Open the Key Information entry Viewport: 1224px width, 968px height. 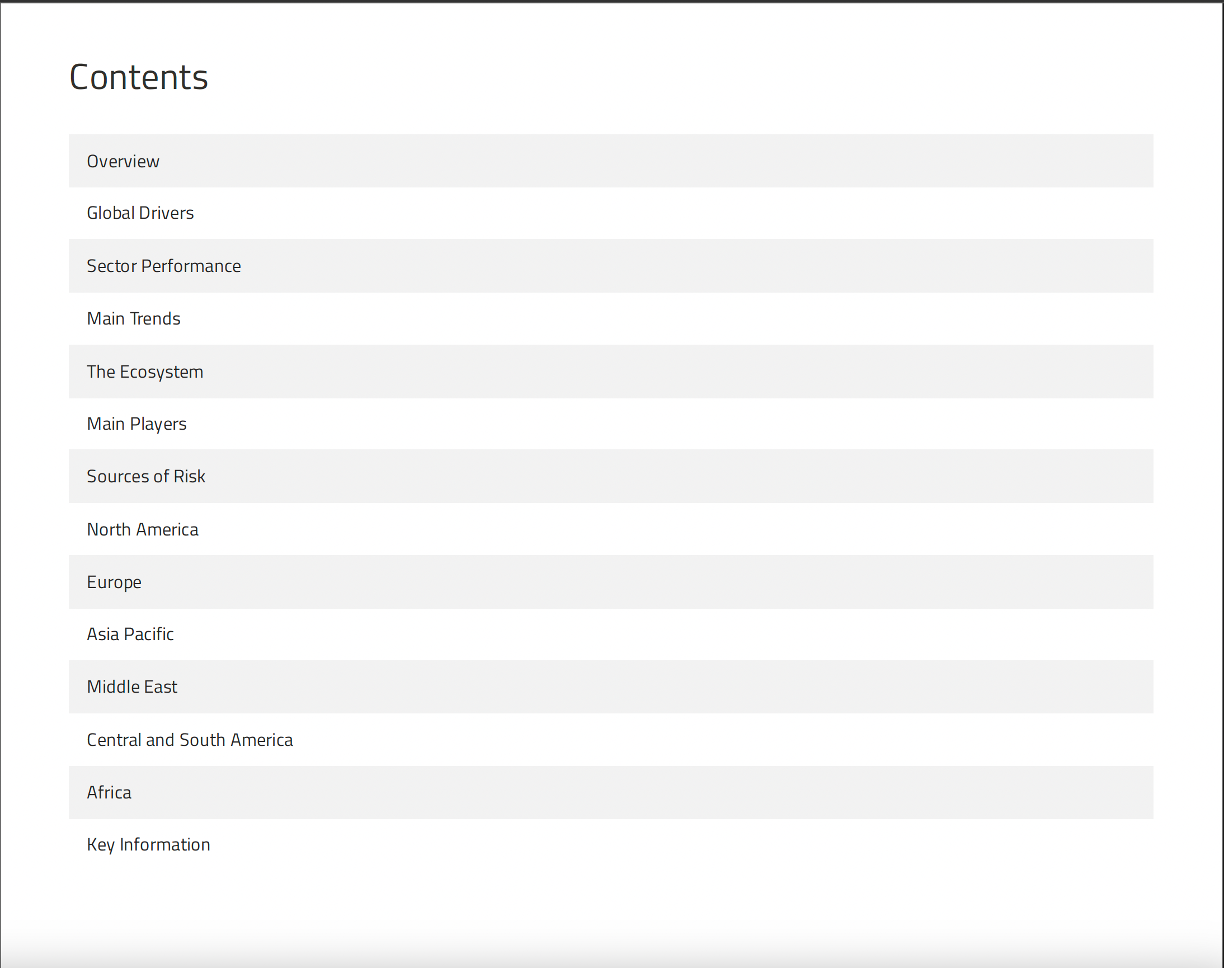pyautogui.click(x=149, y=845)
